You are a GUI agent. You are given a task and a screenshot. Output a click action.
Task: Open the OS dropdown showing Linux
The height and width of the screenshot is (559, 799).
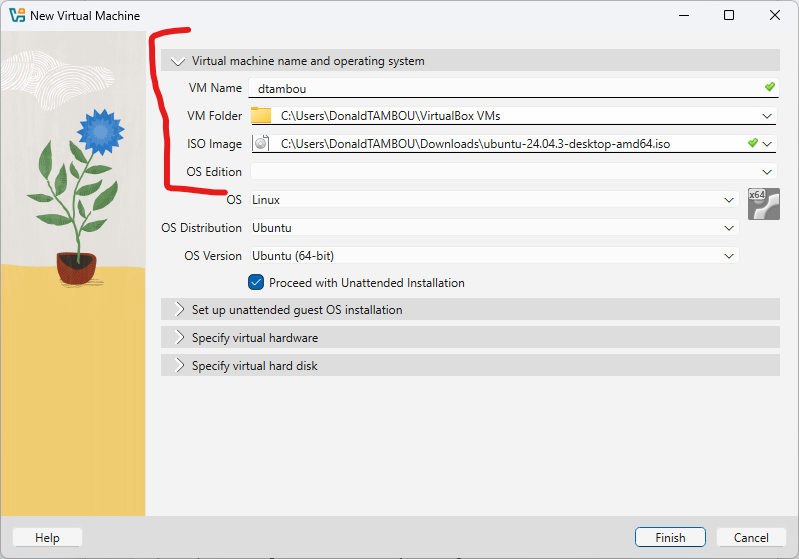tap(729, 200)
